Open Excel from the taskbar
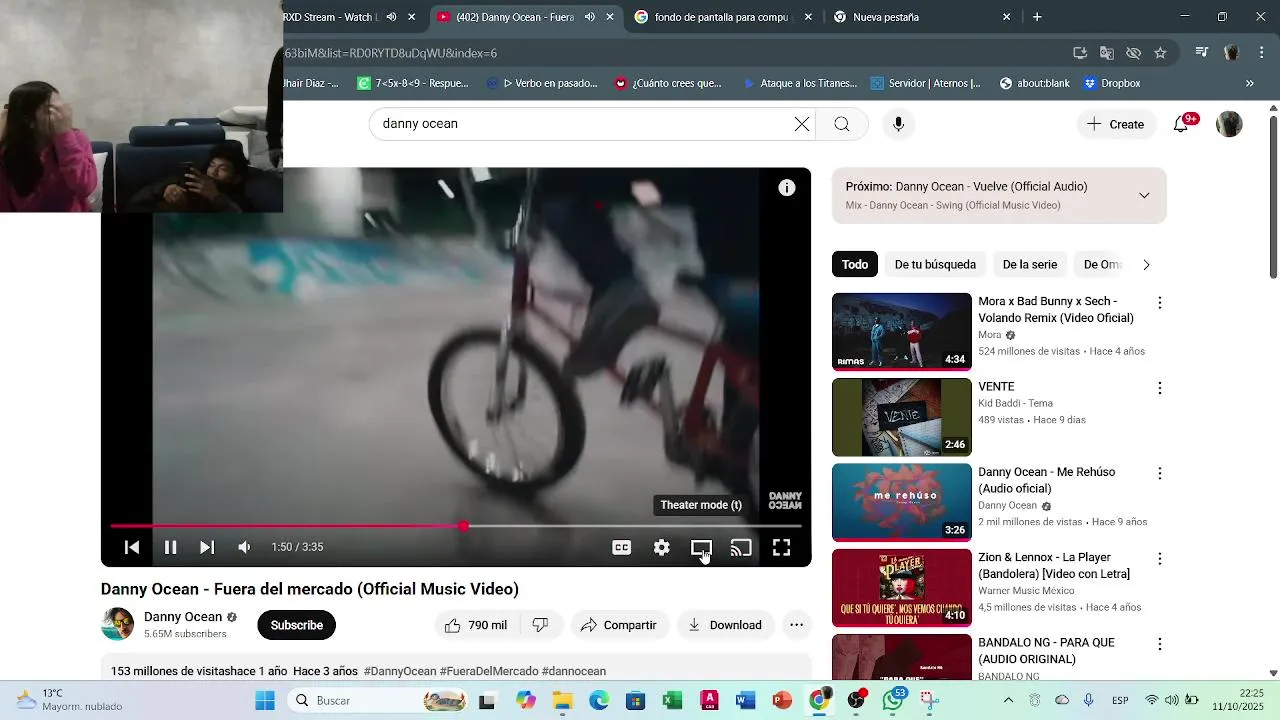The width and height of the screenshot is (1280, 720). (672, 701)
